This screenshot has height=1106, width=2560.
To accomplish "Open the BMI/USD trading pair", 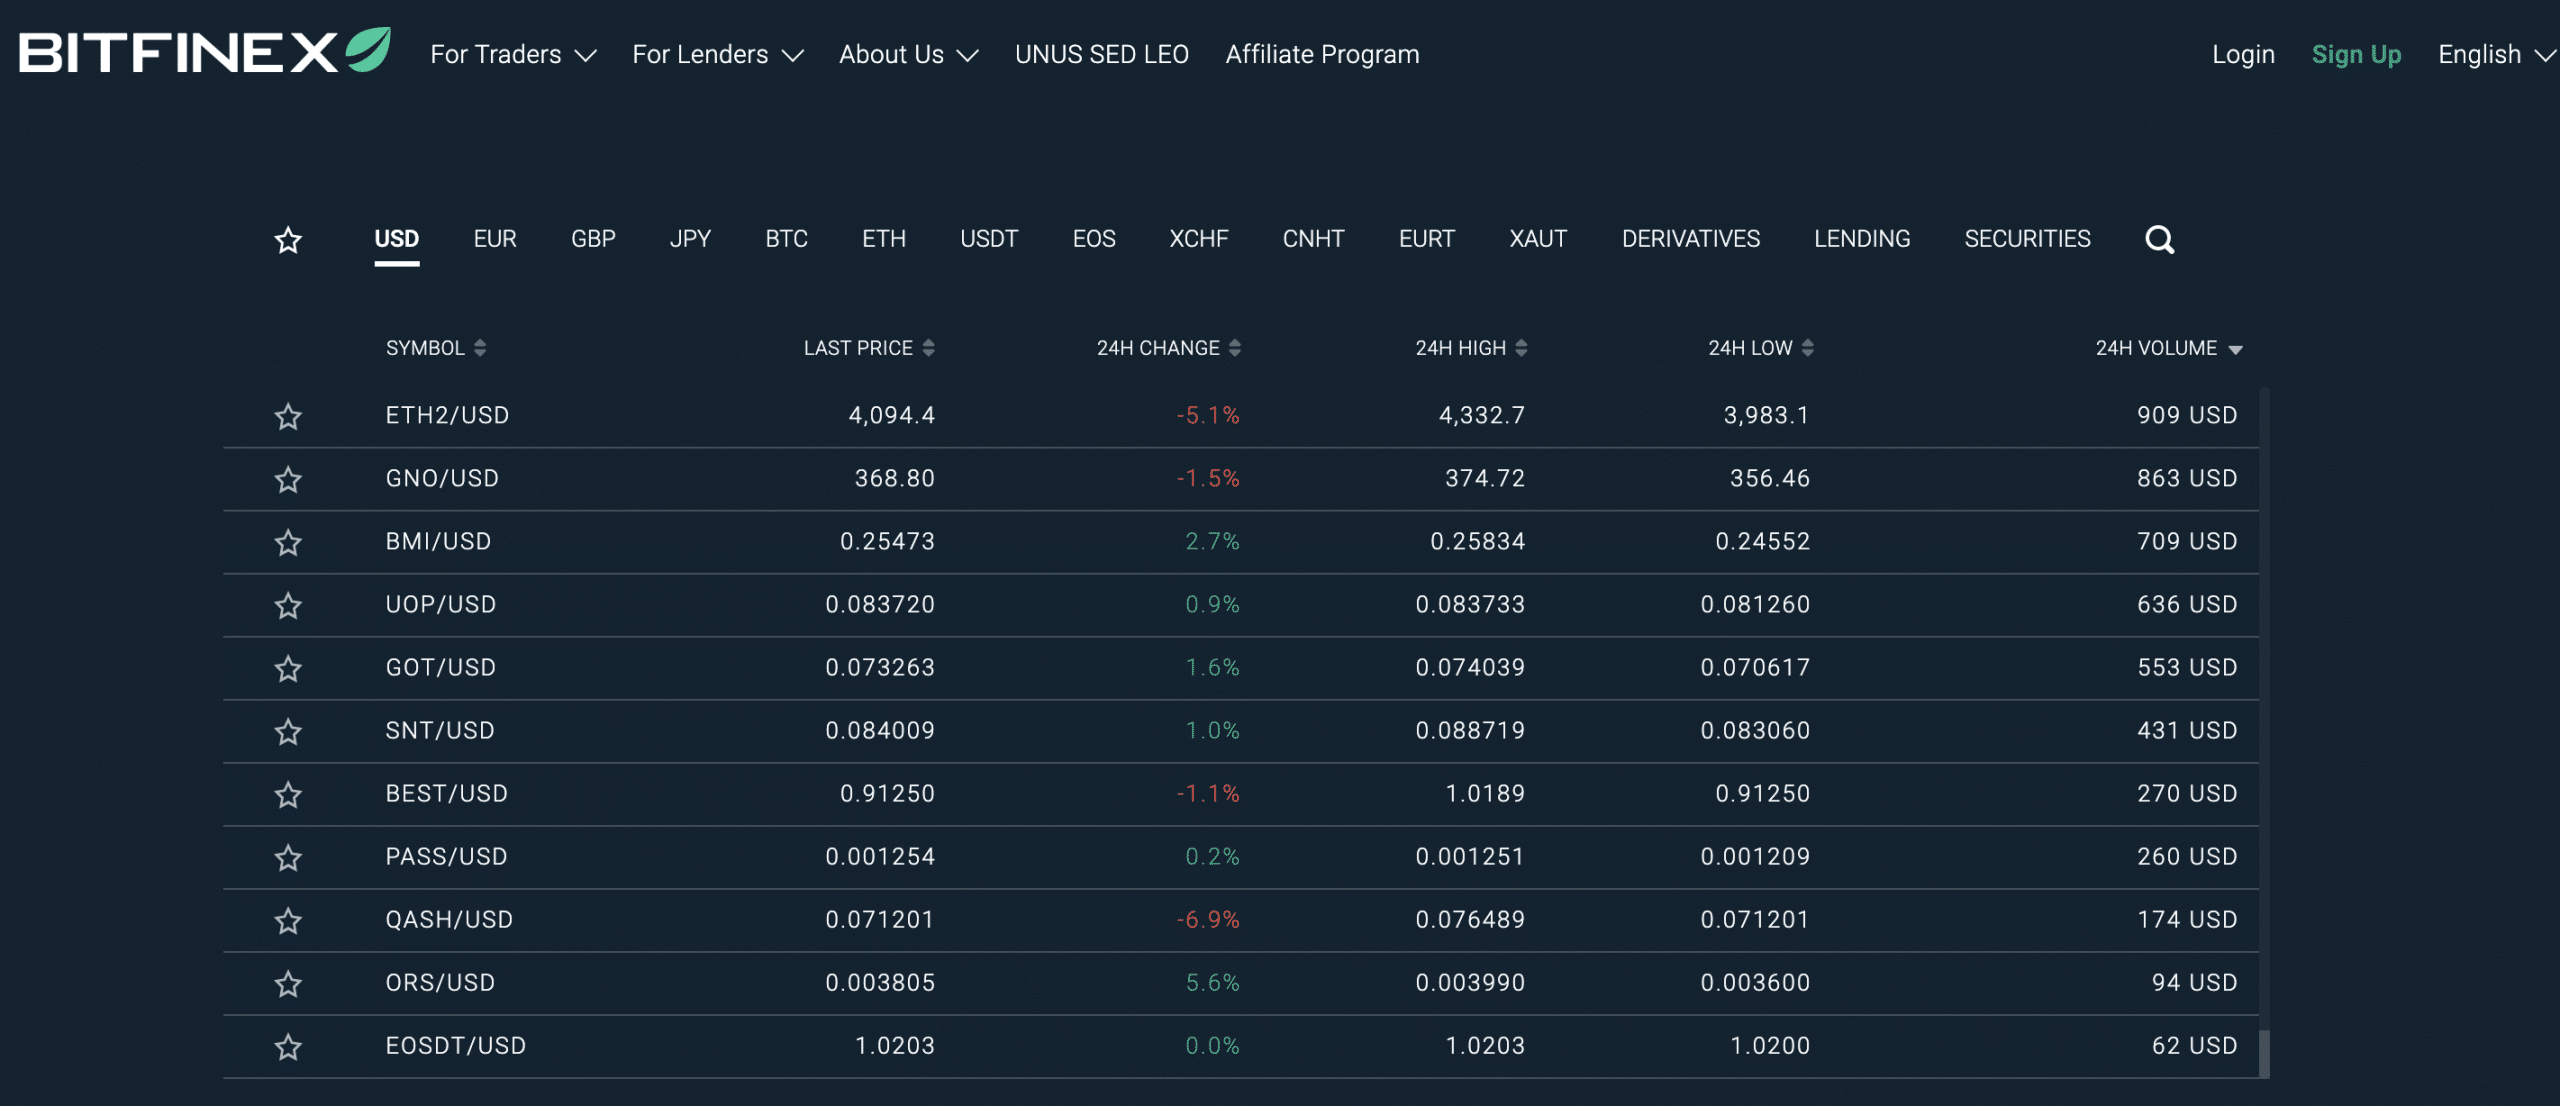I will 439,541.
